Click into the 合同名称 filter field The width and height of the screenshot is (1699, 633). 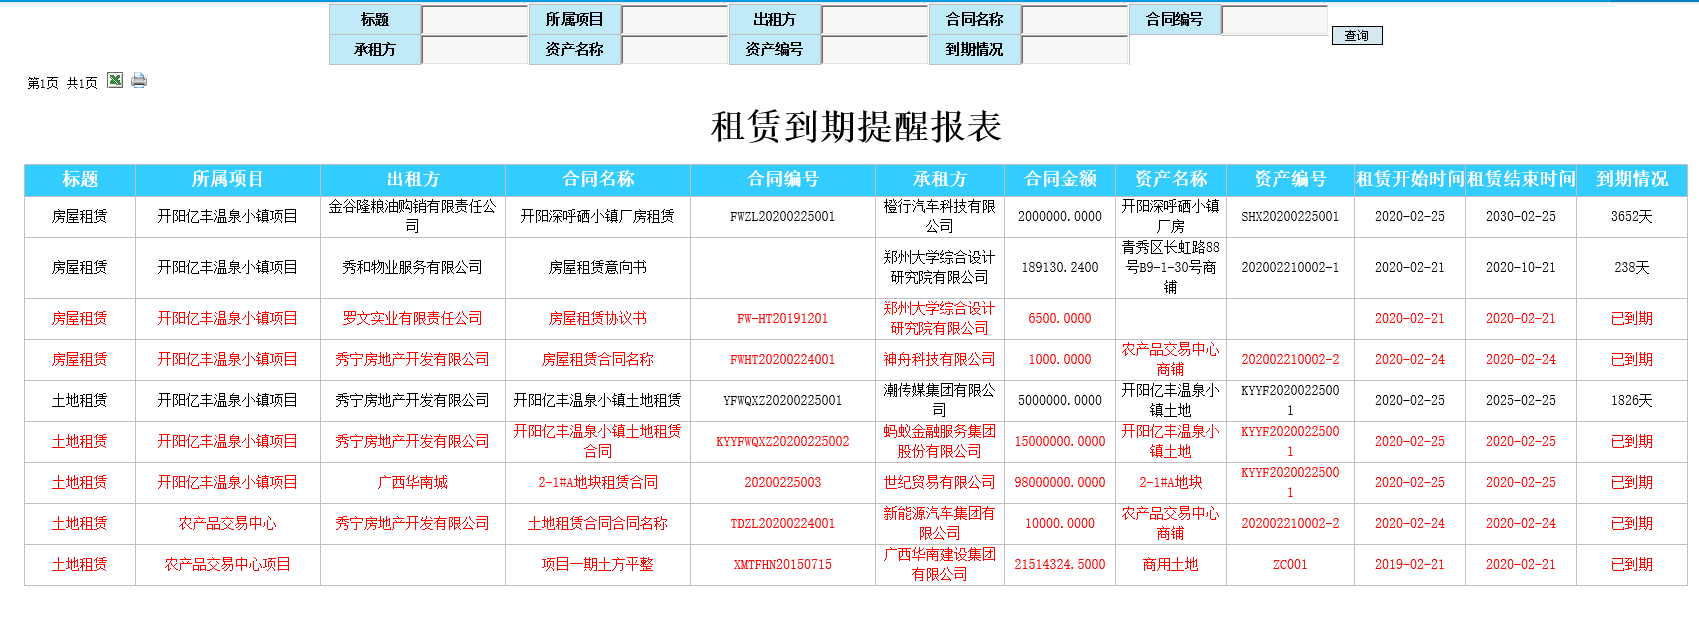pyautogui.click(x=1075, y=20)
